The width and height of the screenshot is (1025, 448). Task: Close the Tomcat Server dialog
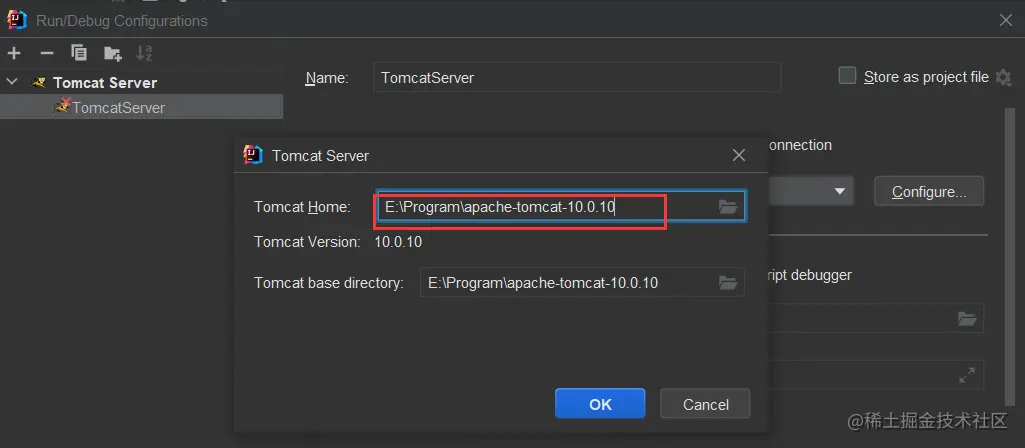pos(739,155)
